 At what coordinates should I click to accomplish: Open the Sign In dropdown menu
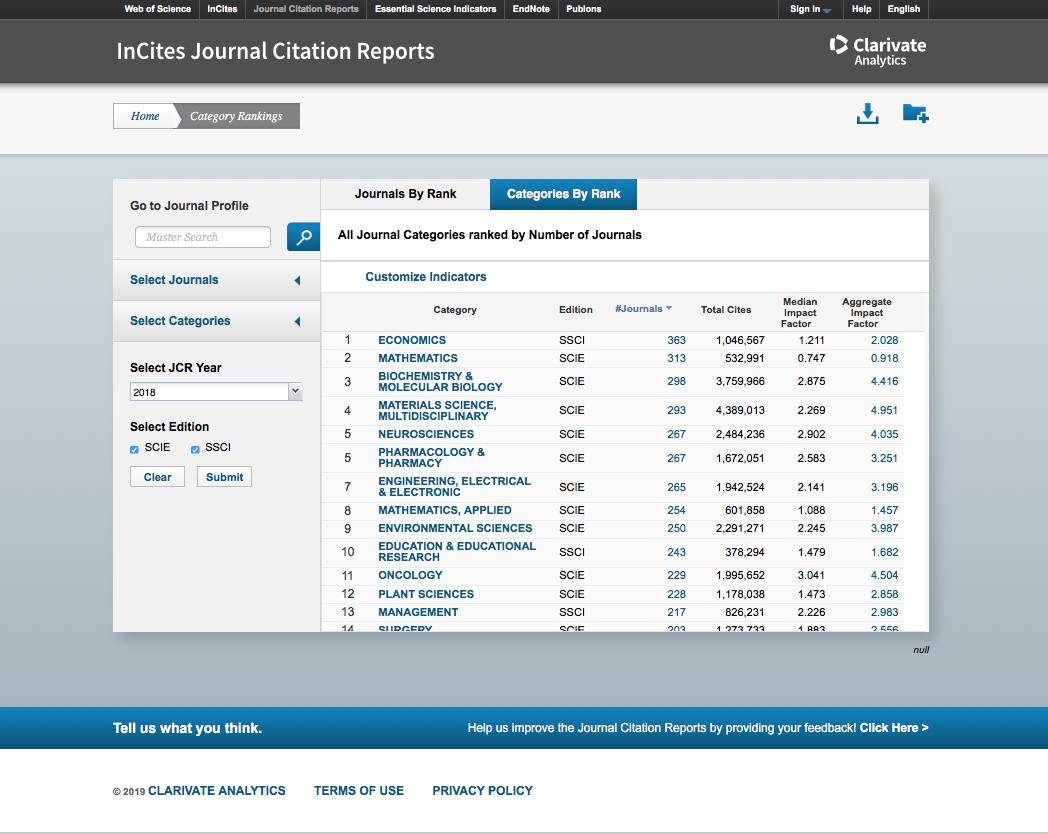coord(810,9)
